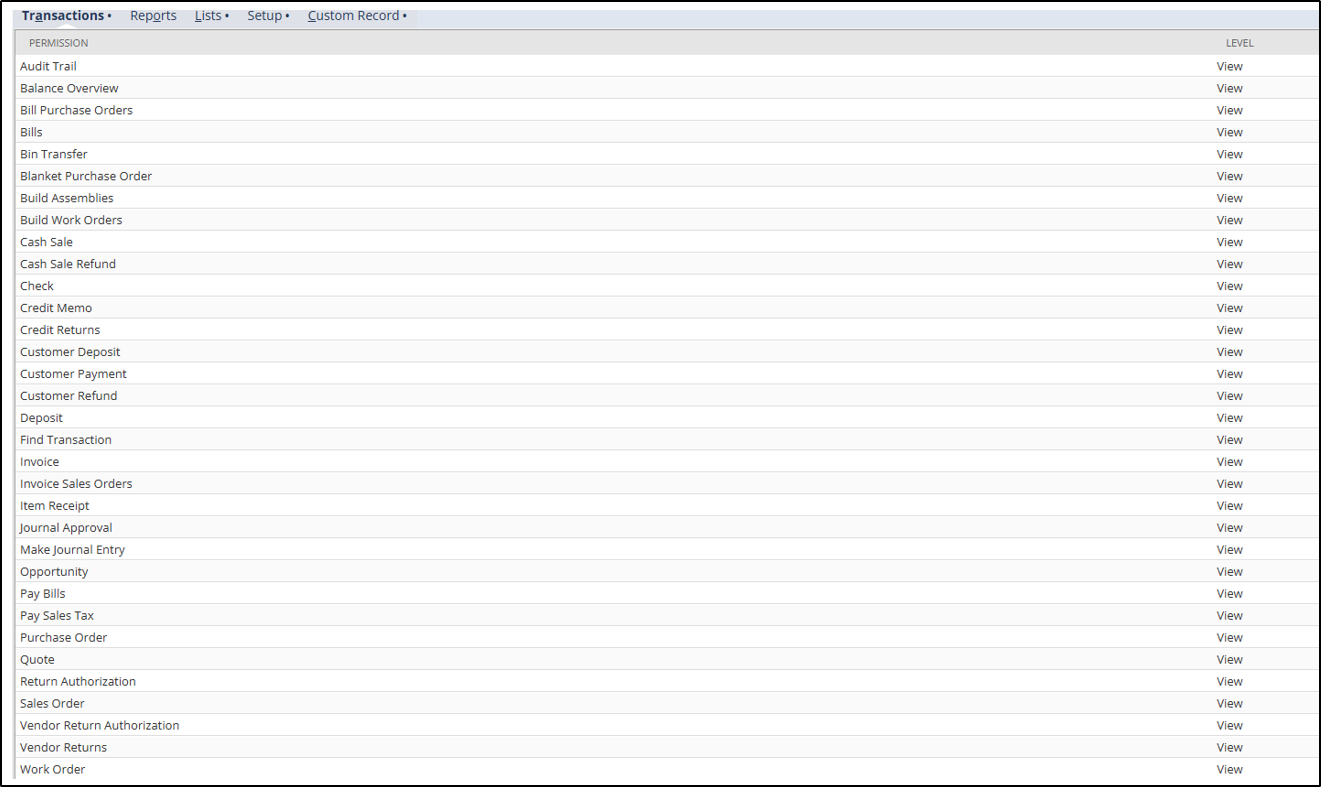Screen dimensions: 1321x787
Task: Select View level beside Opportunity
Action: click(x=1229, y=572)
